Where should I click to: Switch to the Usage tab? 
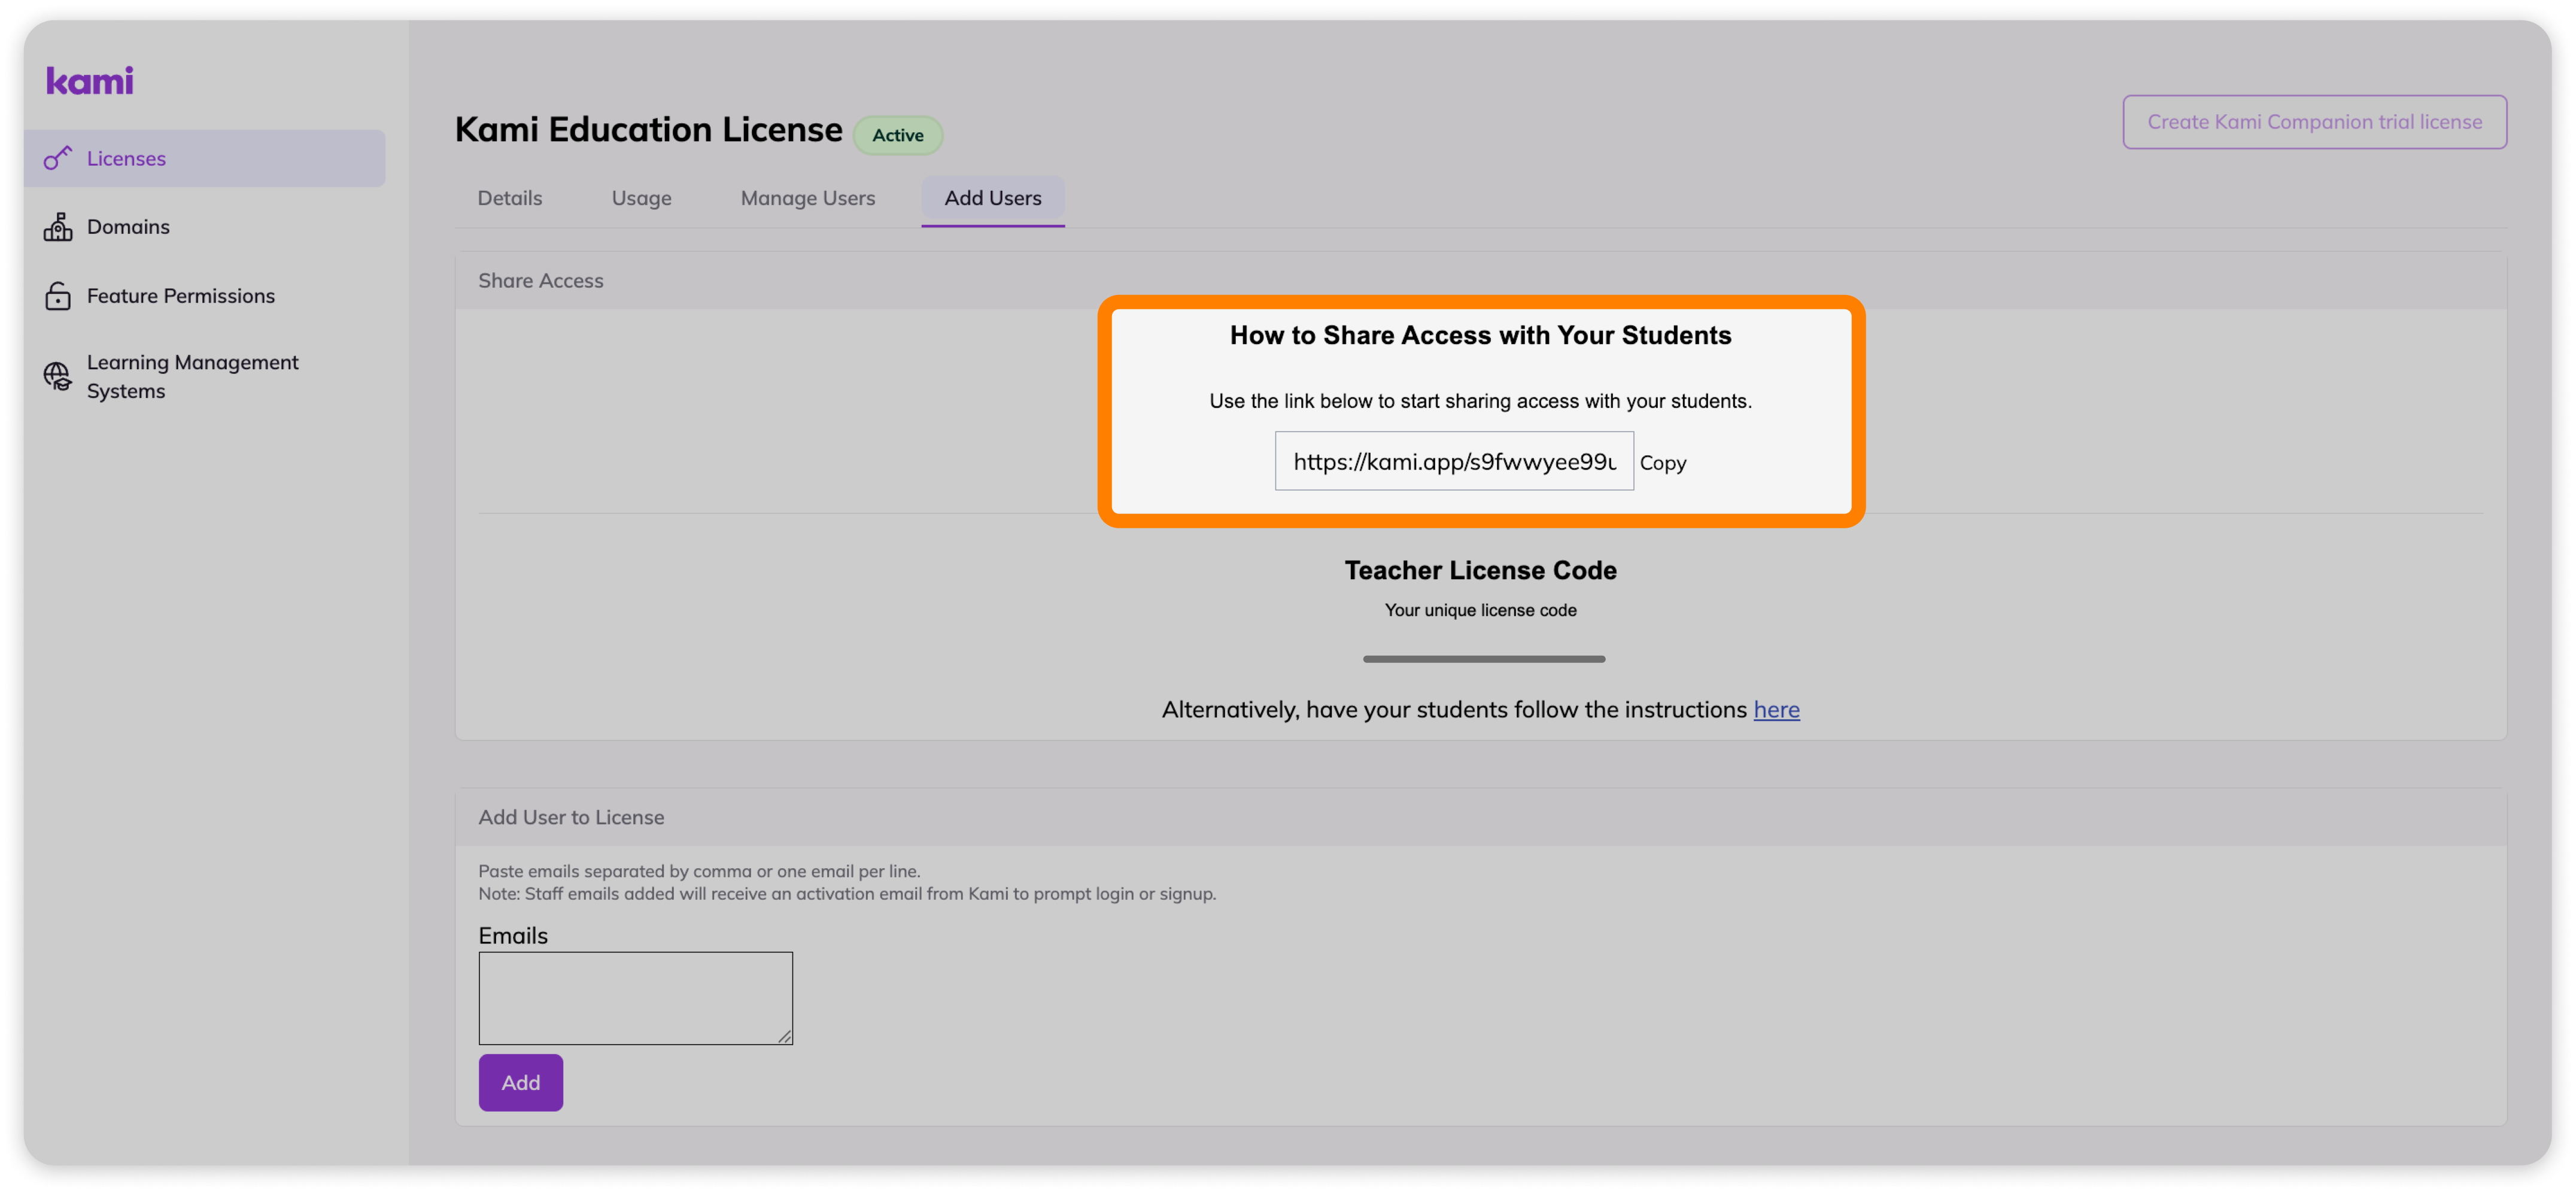[641, 198]
